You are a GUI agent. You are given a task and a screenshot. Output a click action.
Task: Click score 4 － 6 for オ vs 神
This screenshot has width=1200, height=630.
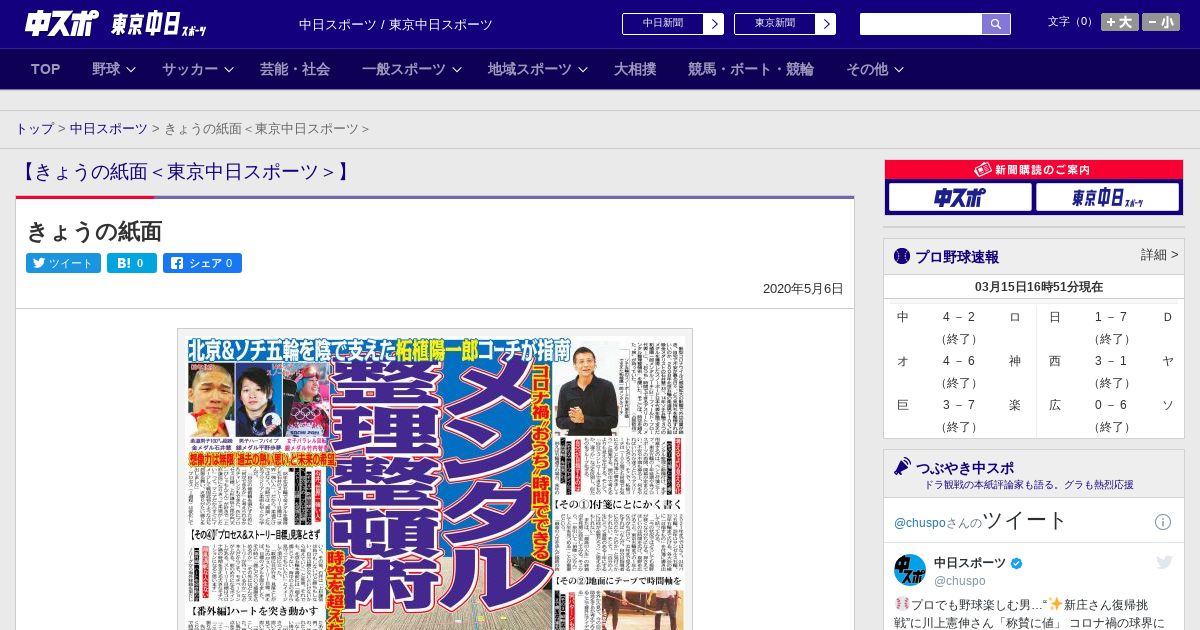[959, 361]
